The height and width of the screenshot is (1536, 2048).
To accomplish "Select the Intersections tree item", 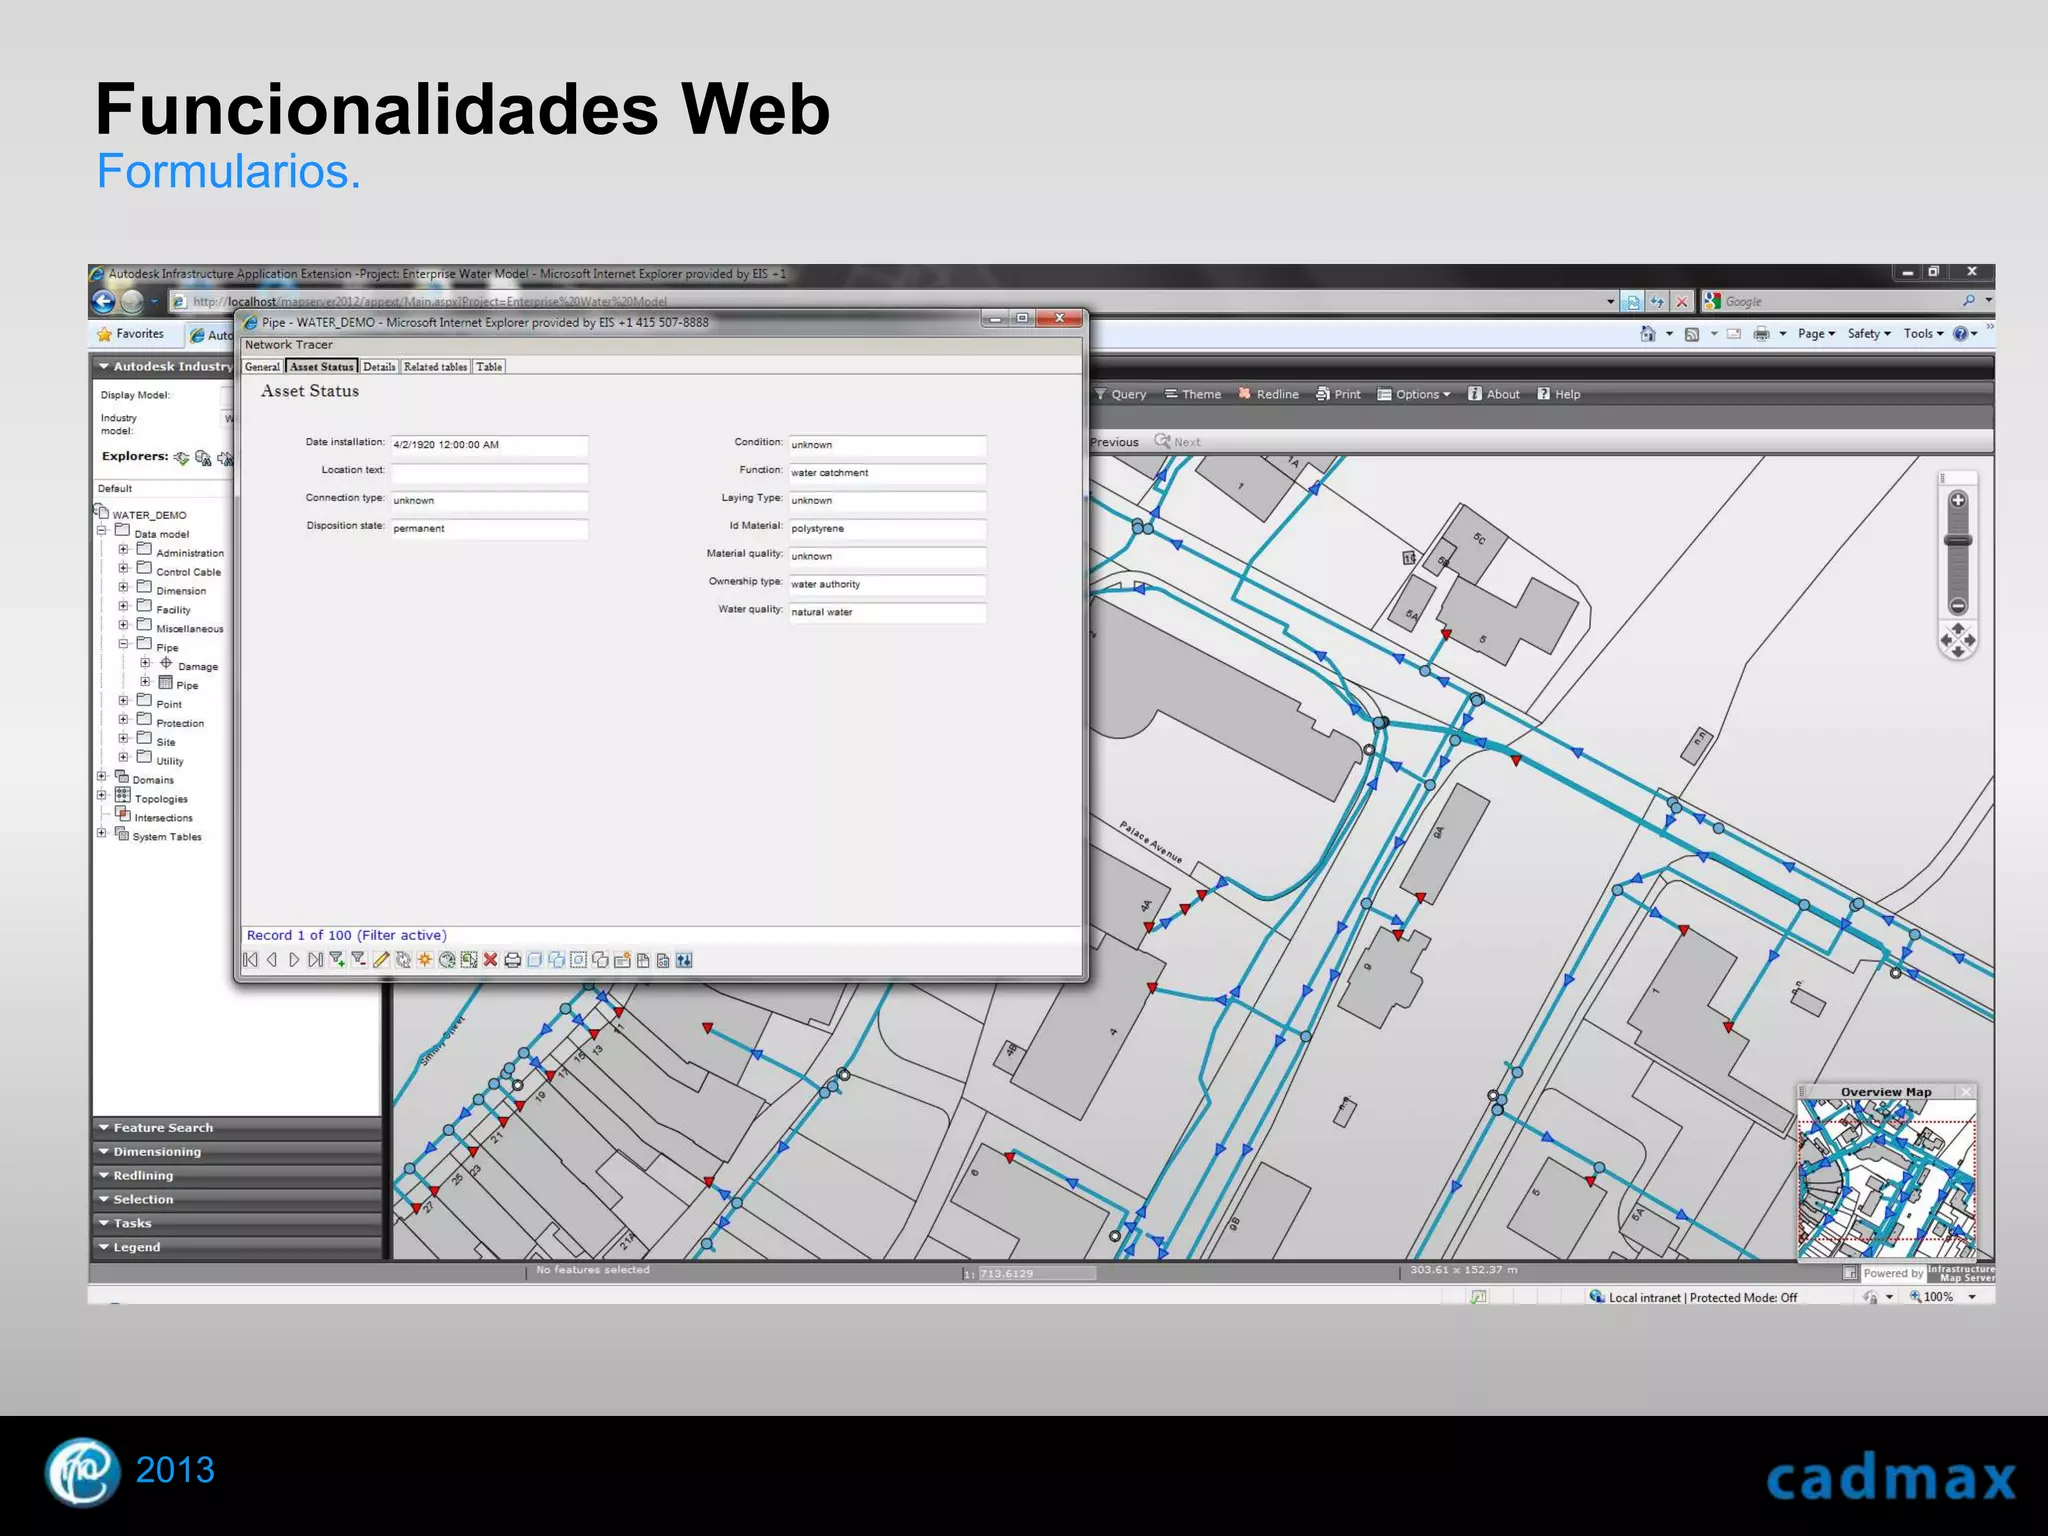I will (x=163, y=818).
